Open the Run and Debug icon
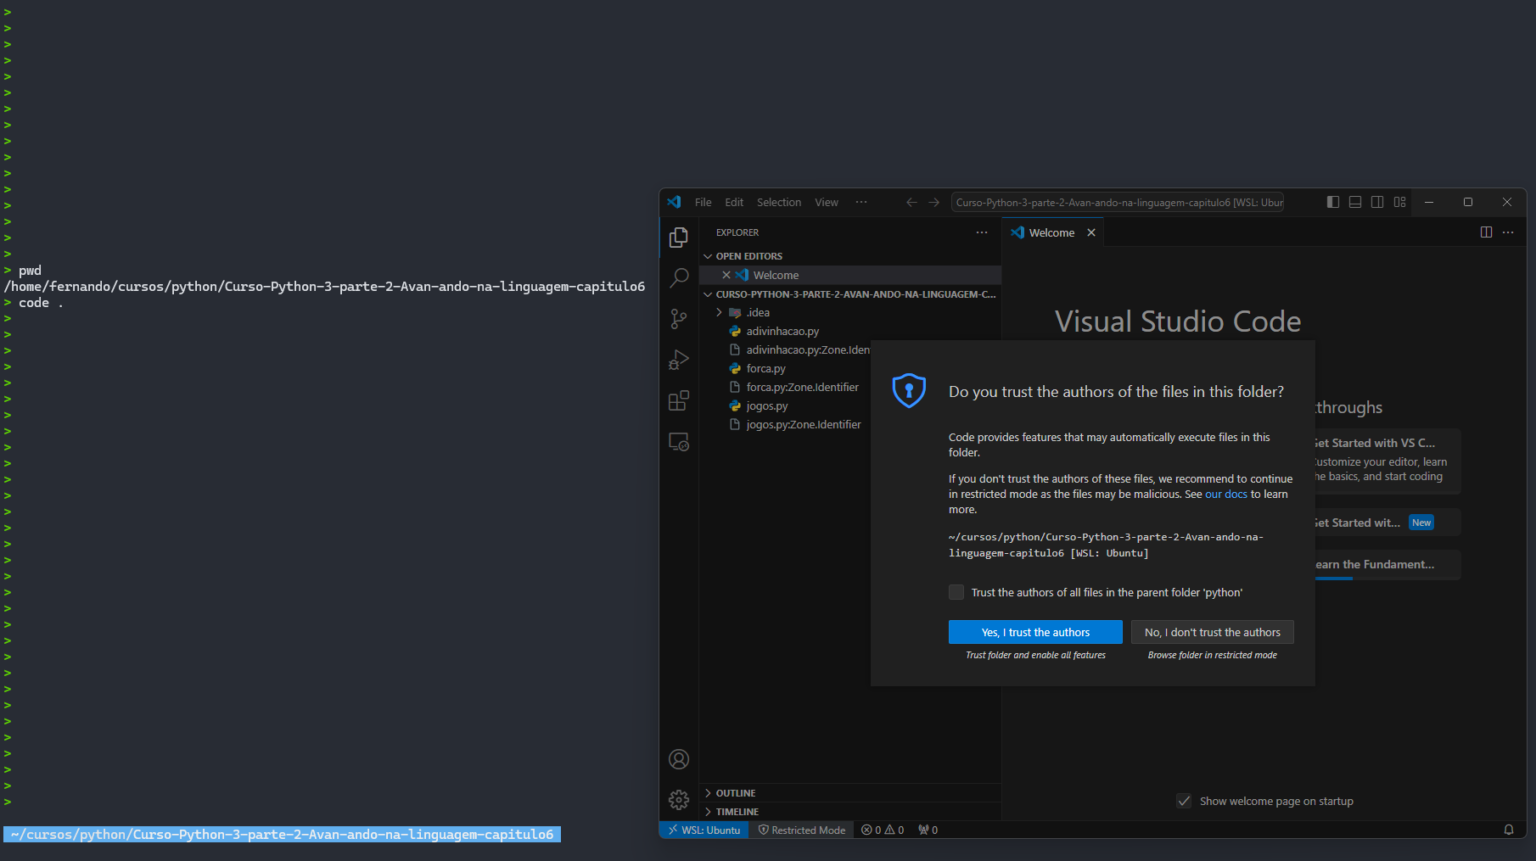 click(x=679, y=359)
